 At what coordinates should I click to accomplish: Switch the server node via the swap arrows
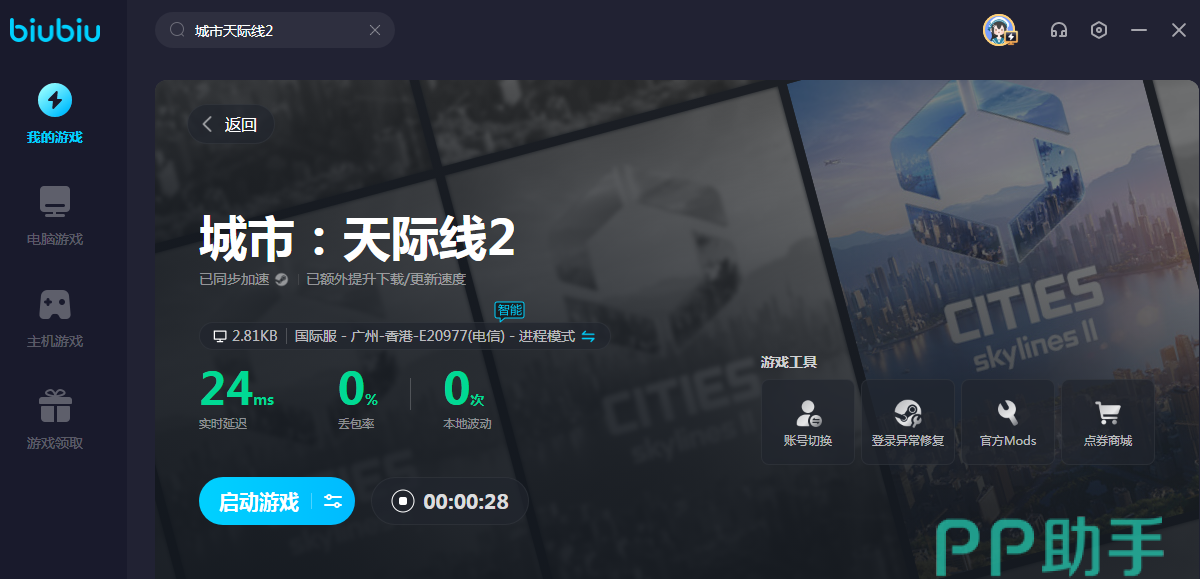(588, 336)
